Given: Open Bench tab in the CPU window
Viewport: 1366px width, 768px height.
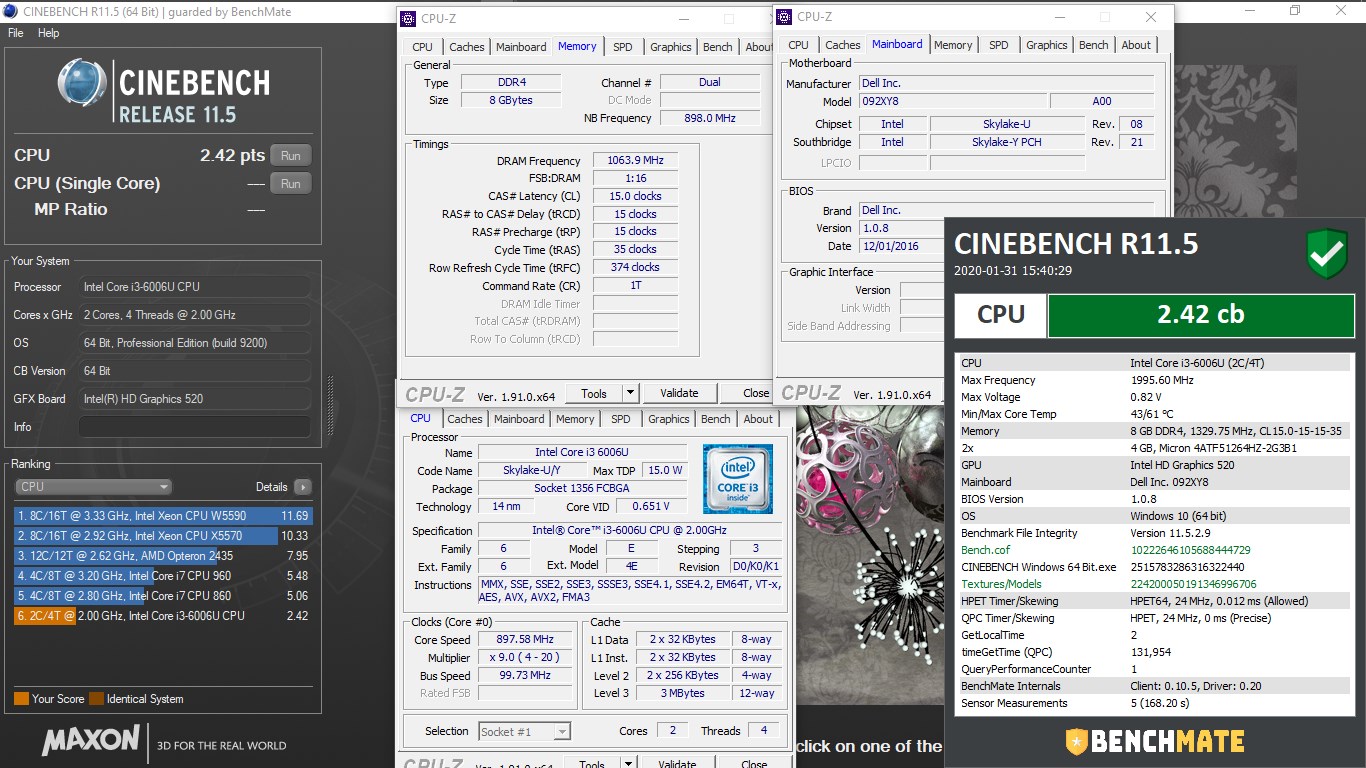Looking at the screenshot, I should click(716, 419).
